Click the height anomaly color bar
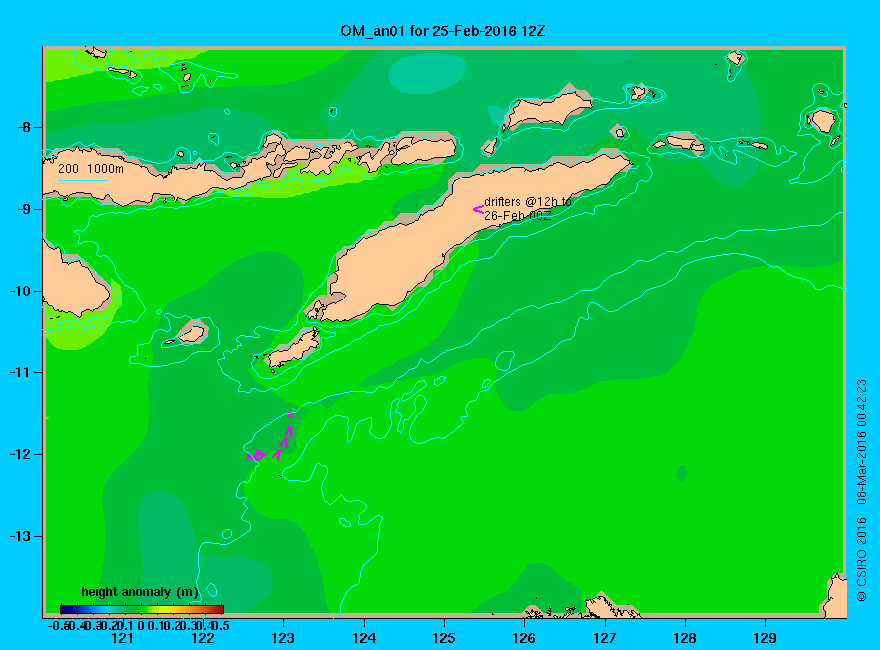The image size is (880, 650). (x=142, y=609)
